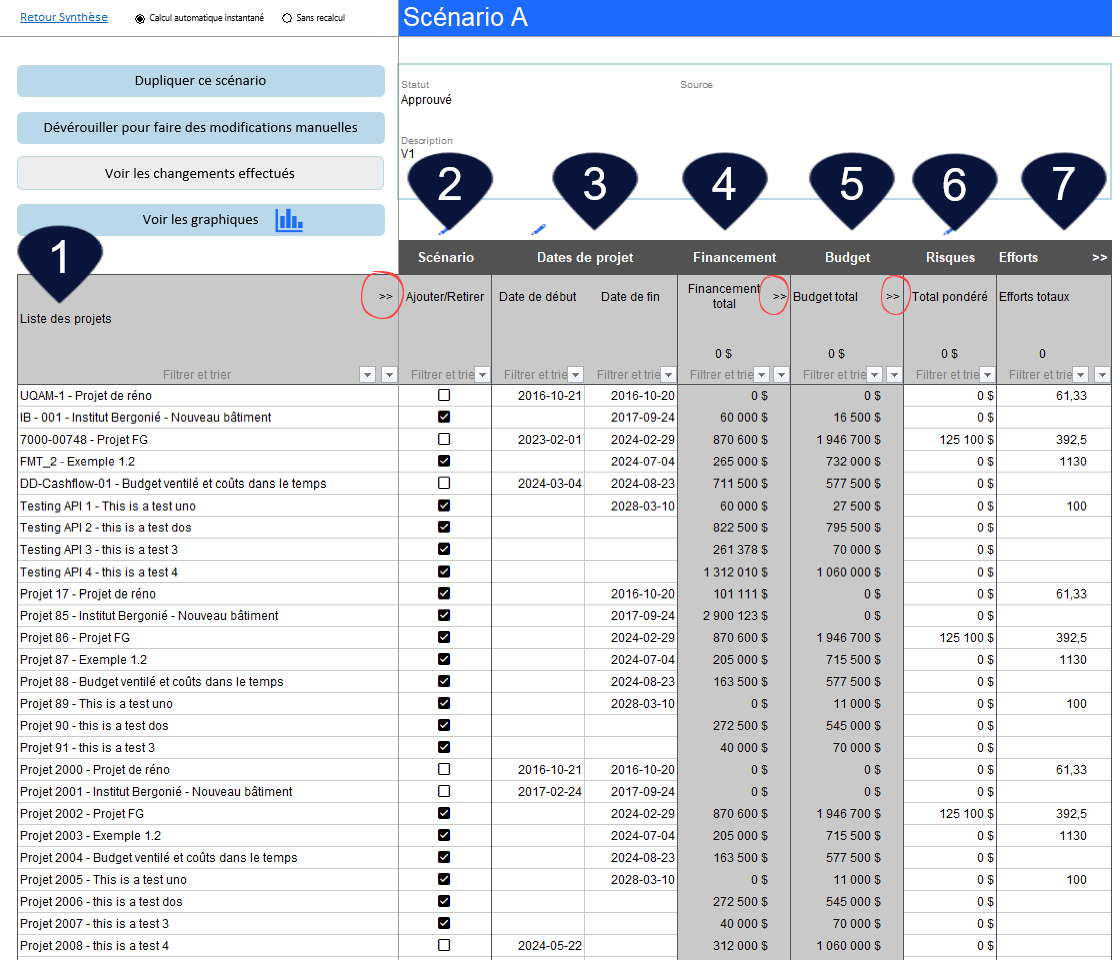Click the financing cell '1 312 010 $'

coord(736,572)
